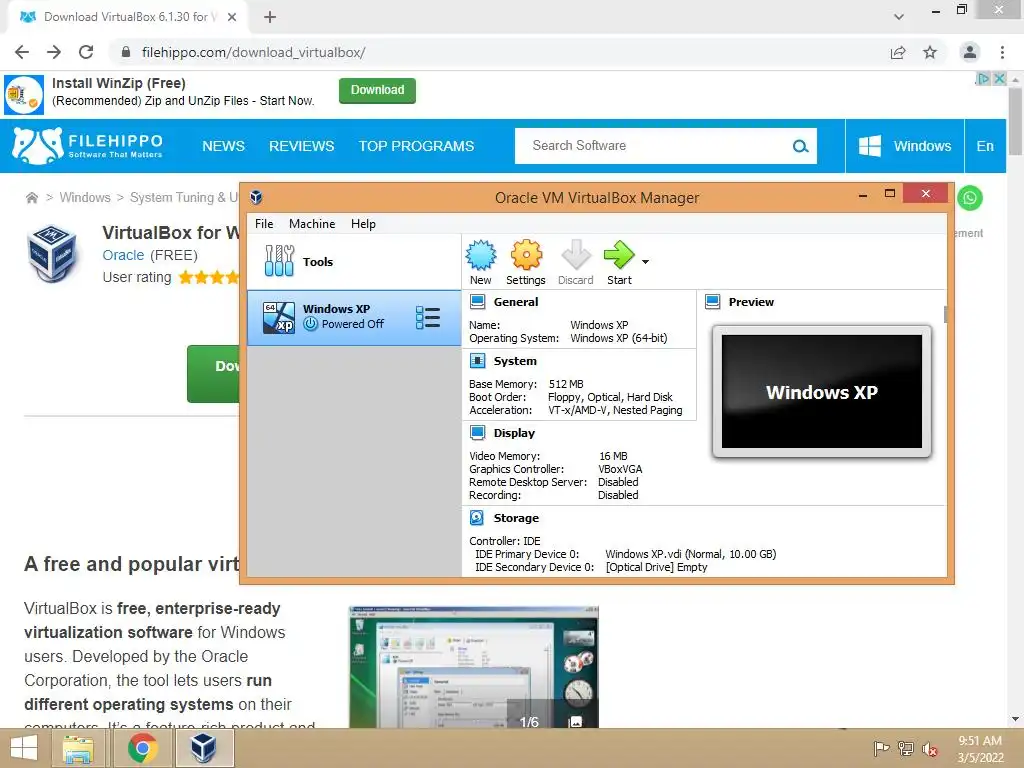Click the System section chip icon
The width and height of the screenshot is (1024, 768).
click(477, 361)
